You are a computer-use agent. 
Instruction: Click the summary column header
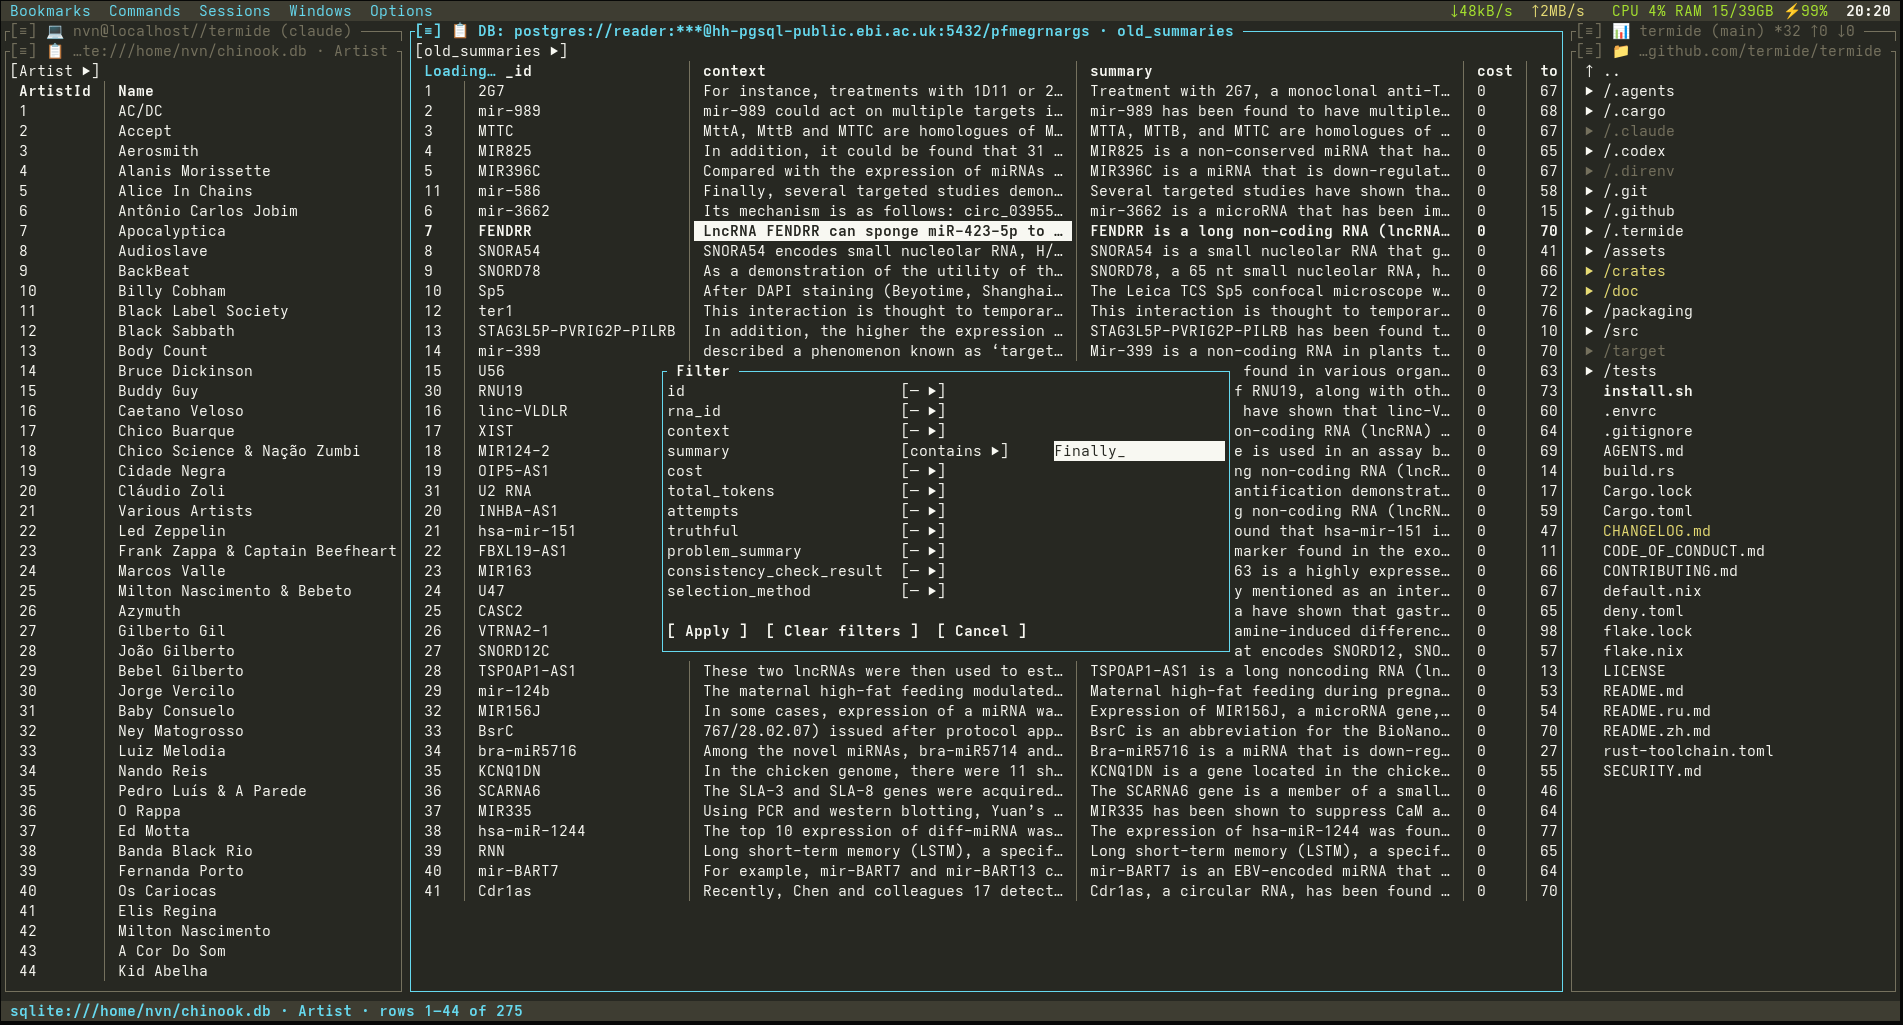(x=1121, y=71)
